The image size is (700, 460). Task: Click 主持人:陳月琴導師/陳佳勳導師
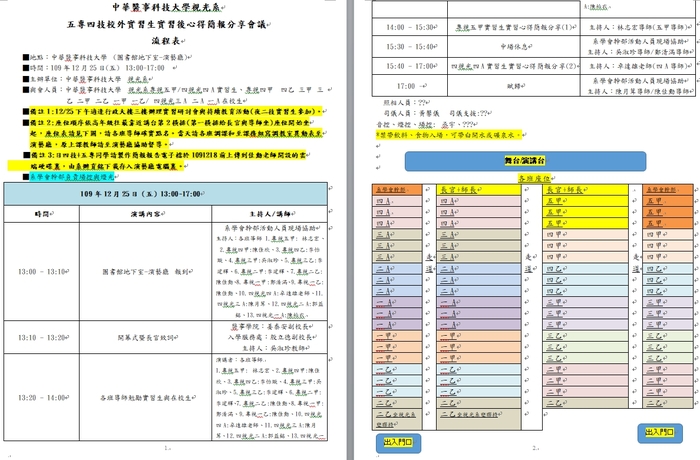639,91
